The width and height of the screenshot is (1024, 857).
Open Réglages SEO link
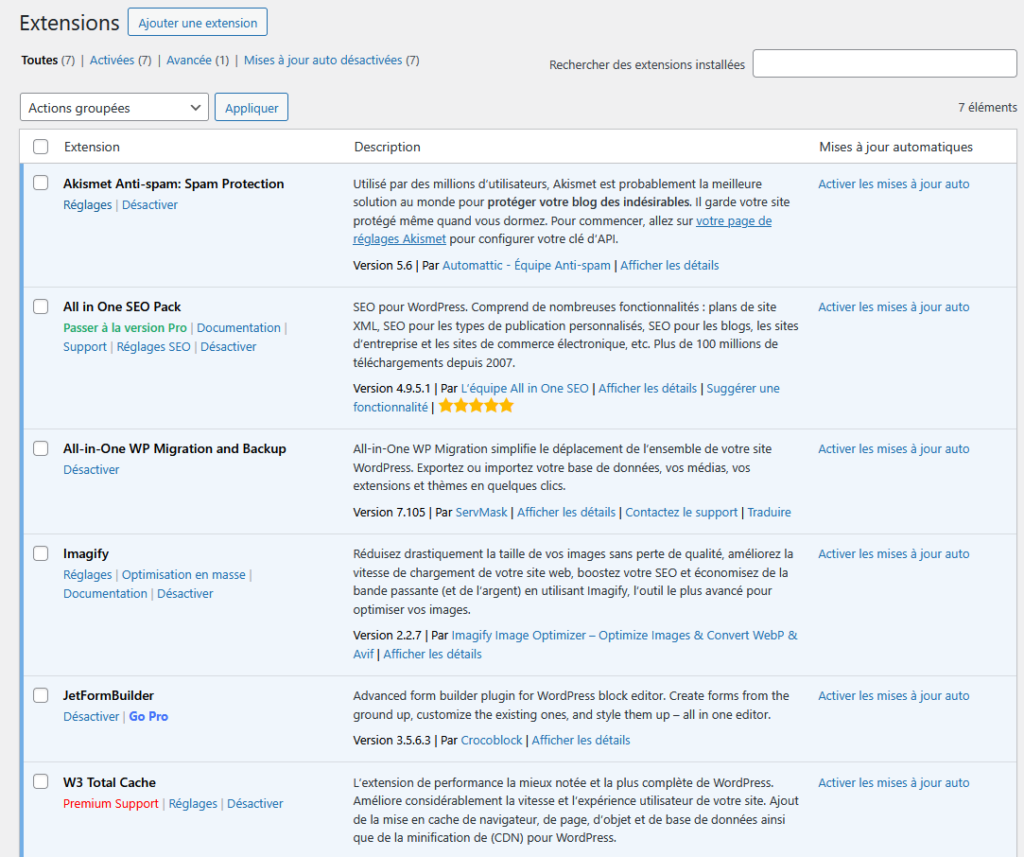153,347
